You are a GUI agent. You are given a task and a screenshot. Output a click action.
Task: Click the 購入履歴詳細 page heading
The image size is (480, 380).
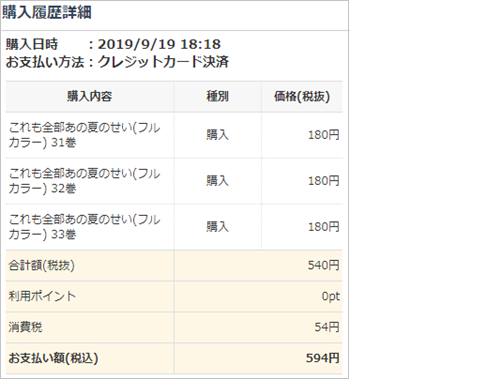(47, 13)
